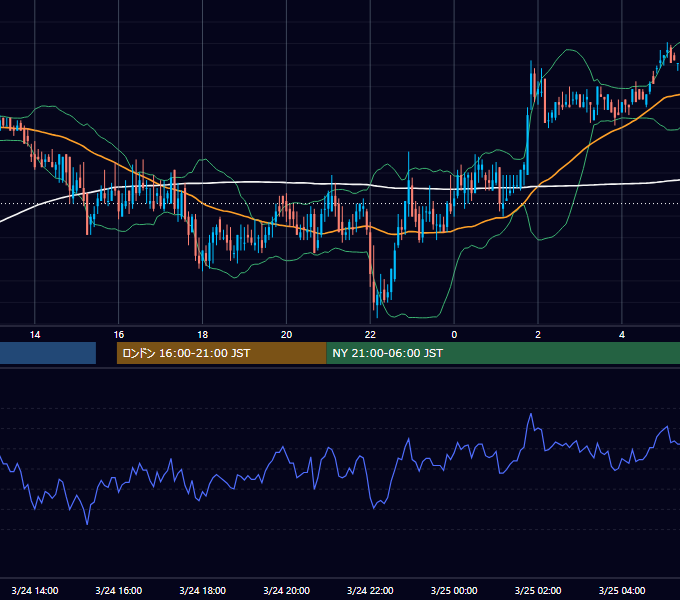Click the 3/25 02:00 indicator axis label
Viewport: 680px width, 600px height.
click(x=538, y=590)
